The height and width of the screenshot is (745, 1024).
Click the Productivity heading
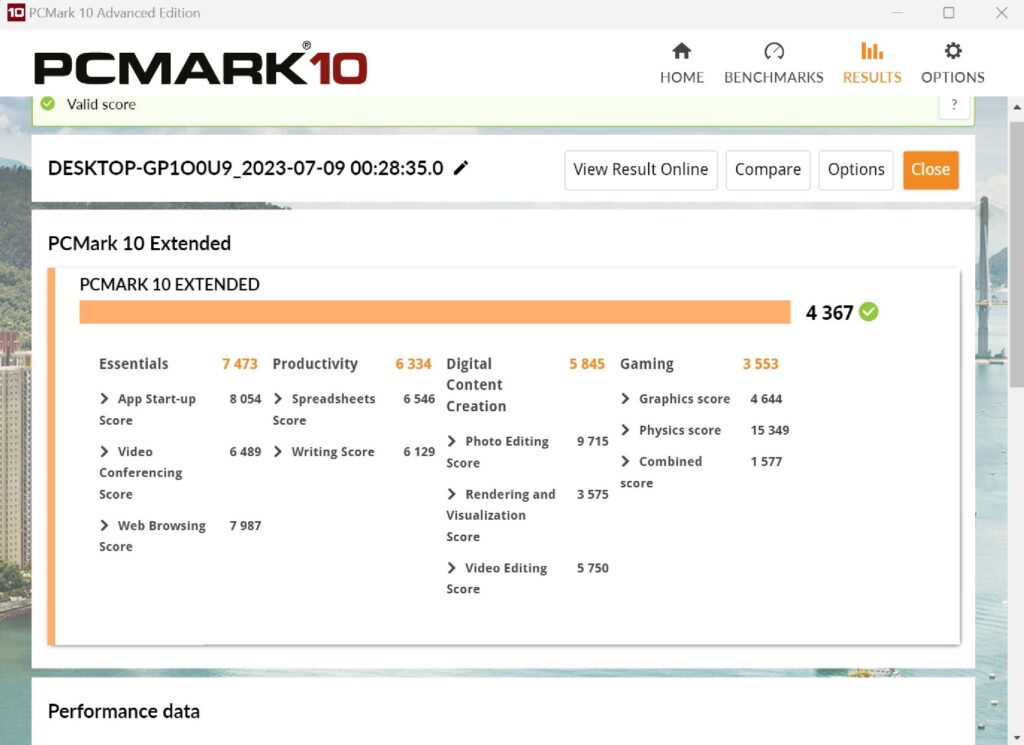point(315,364)
